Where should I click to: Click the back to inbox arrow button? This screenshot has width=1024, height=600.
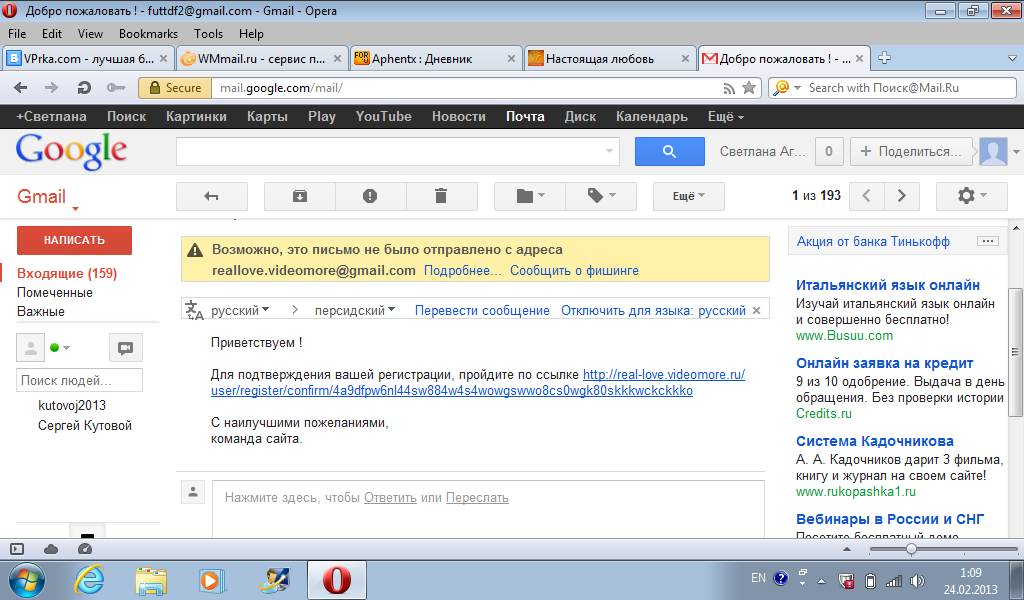coord(212,196)
